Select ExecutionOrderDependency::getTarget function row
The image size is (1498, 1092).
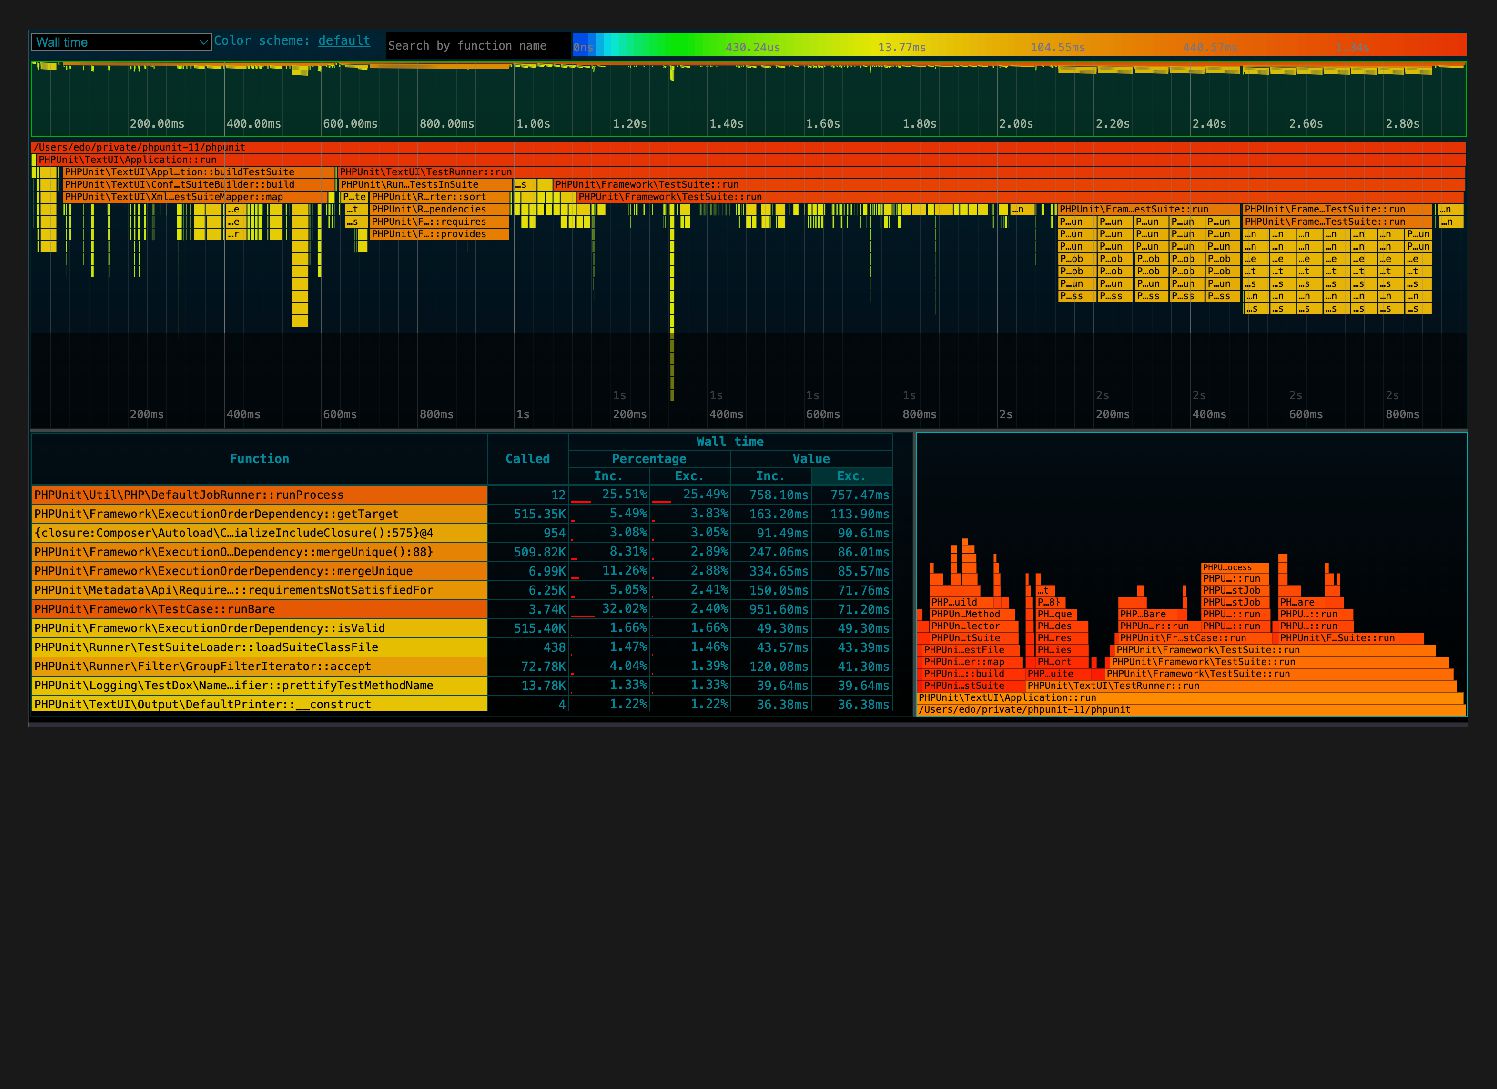coord(259,514)
